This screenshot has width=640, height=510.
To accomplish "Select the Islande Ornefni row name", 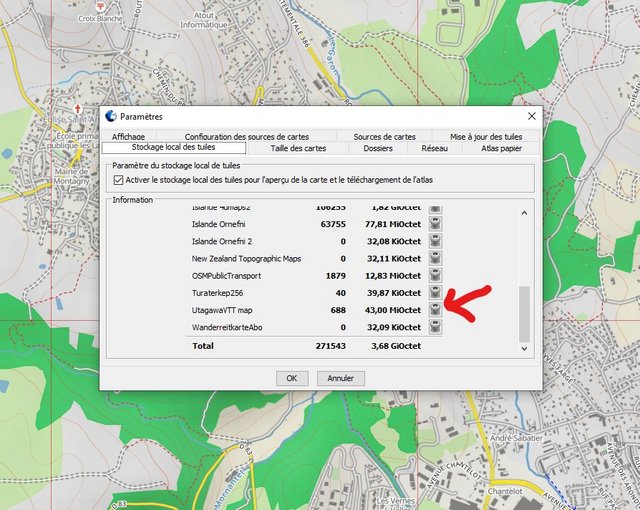I will click(x=218, y=224).
